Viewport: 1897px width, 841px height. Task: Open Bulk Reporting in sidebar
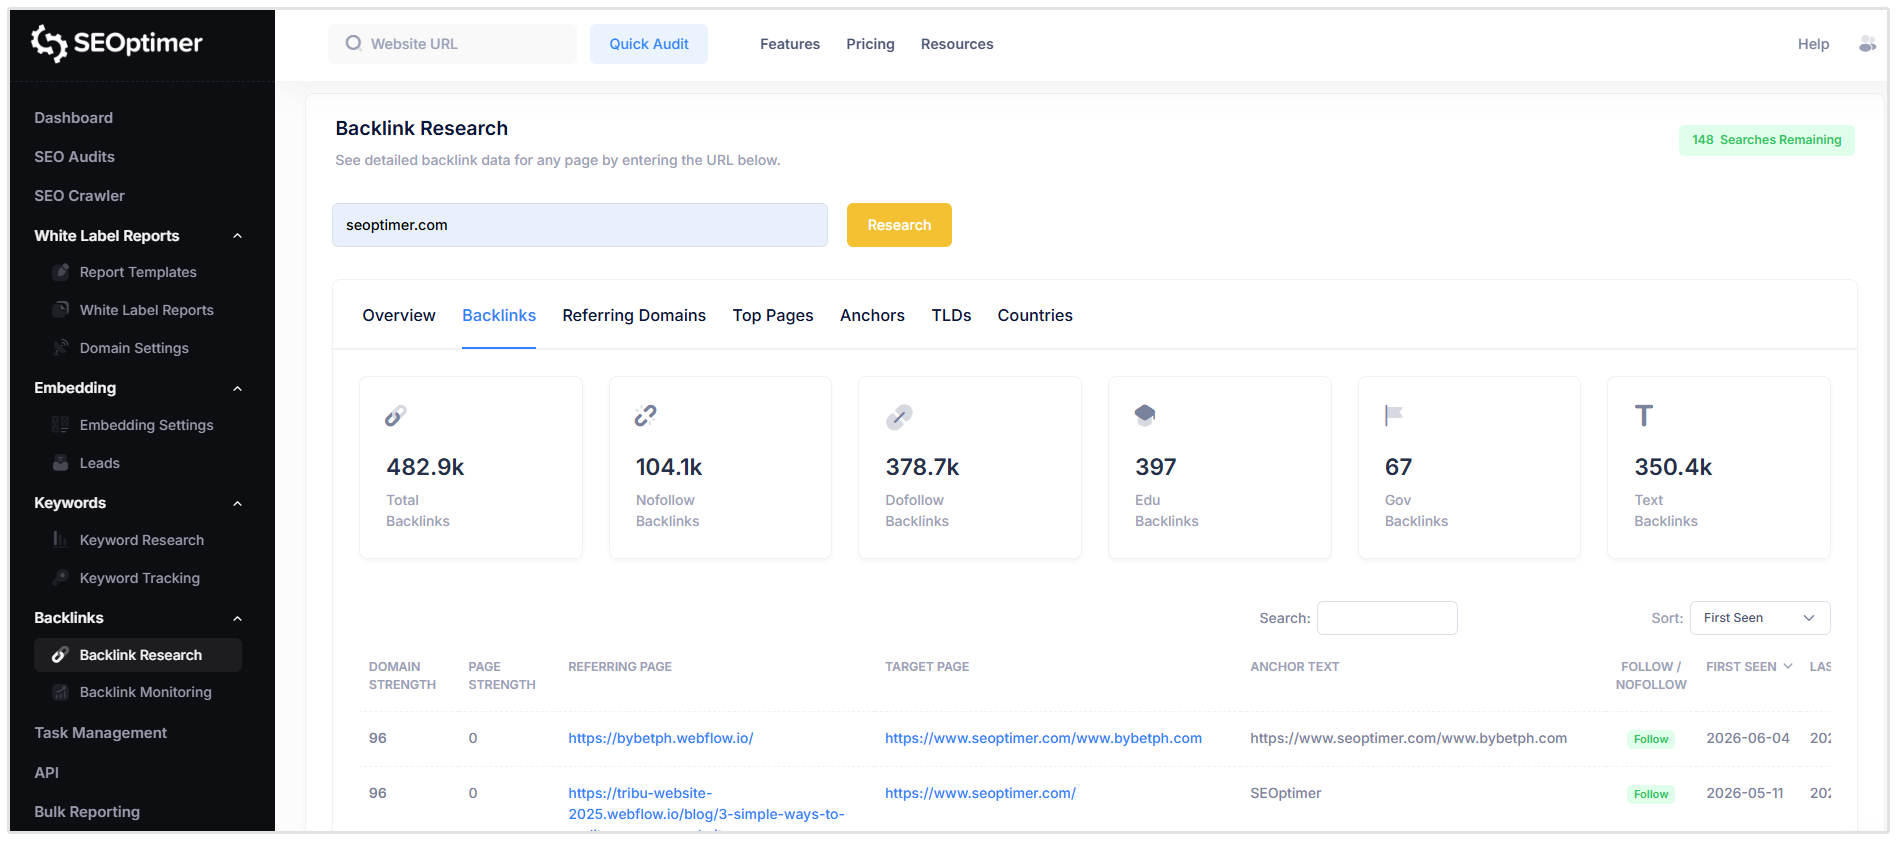[87, 812]
